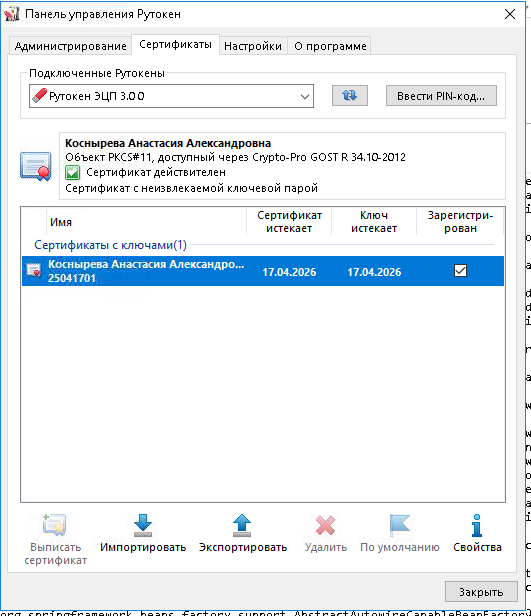Click the Default flag icon
The height and width of the screenshot is (616, 531).
[x=400, y=525]
